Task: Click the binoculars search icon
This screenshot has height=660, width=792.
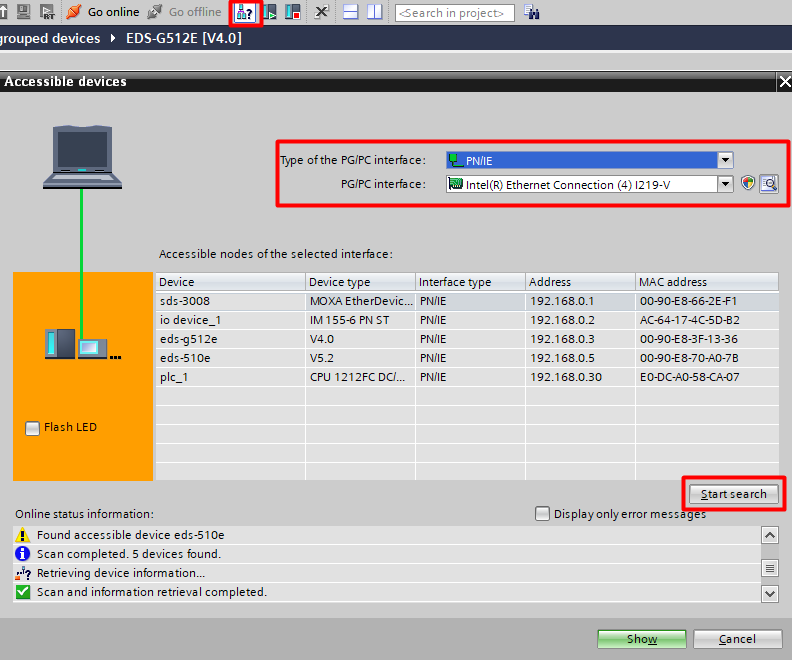Action: [531, 13]
